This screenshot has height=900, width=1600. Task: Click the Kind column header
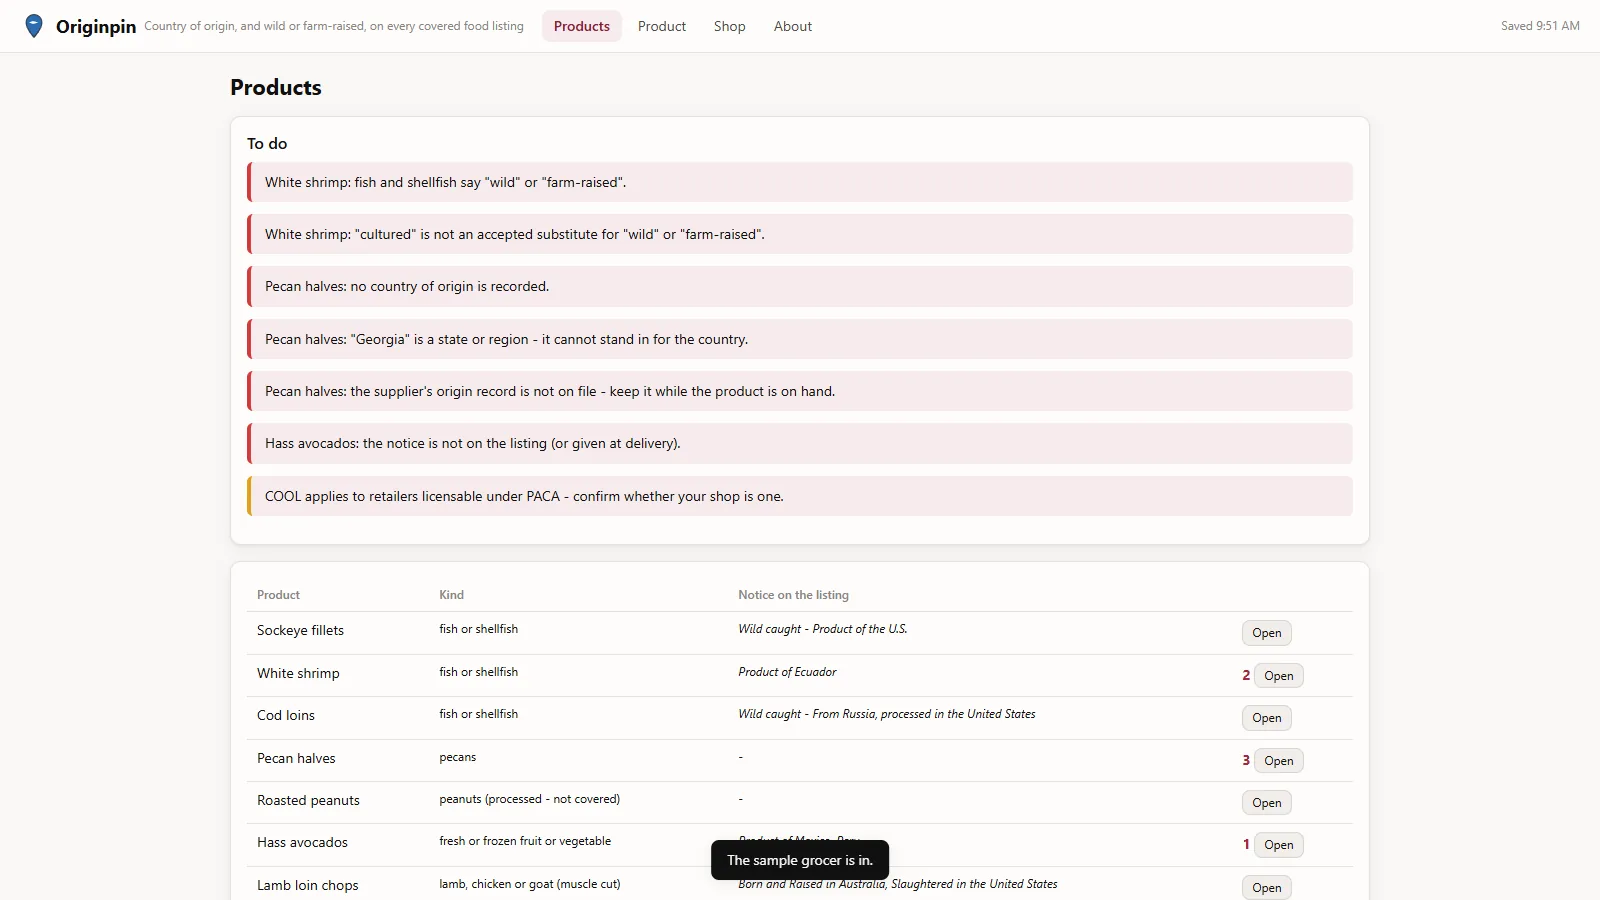pyautogui.click(x=451, y=595)
